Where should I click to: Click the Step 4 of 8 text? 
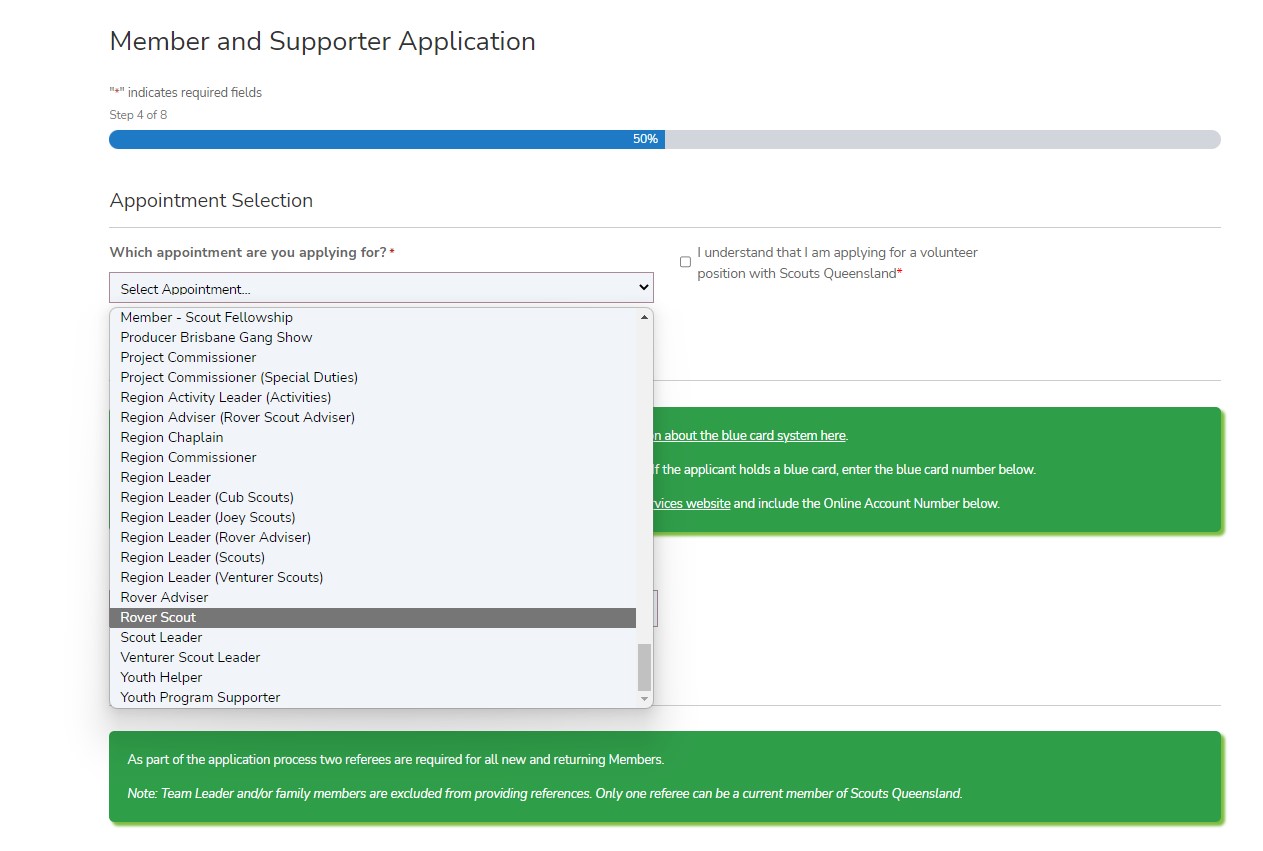tap(138, 115)
